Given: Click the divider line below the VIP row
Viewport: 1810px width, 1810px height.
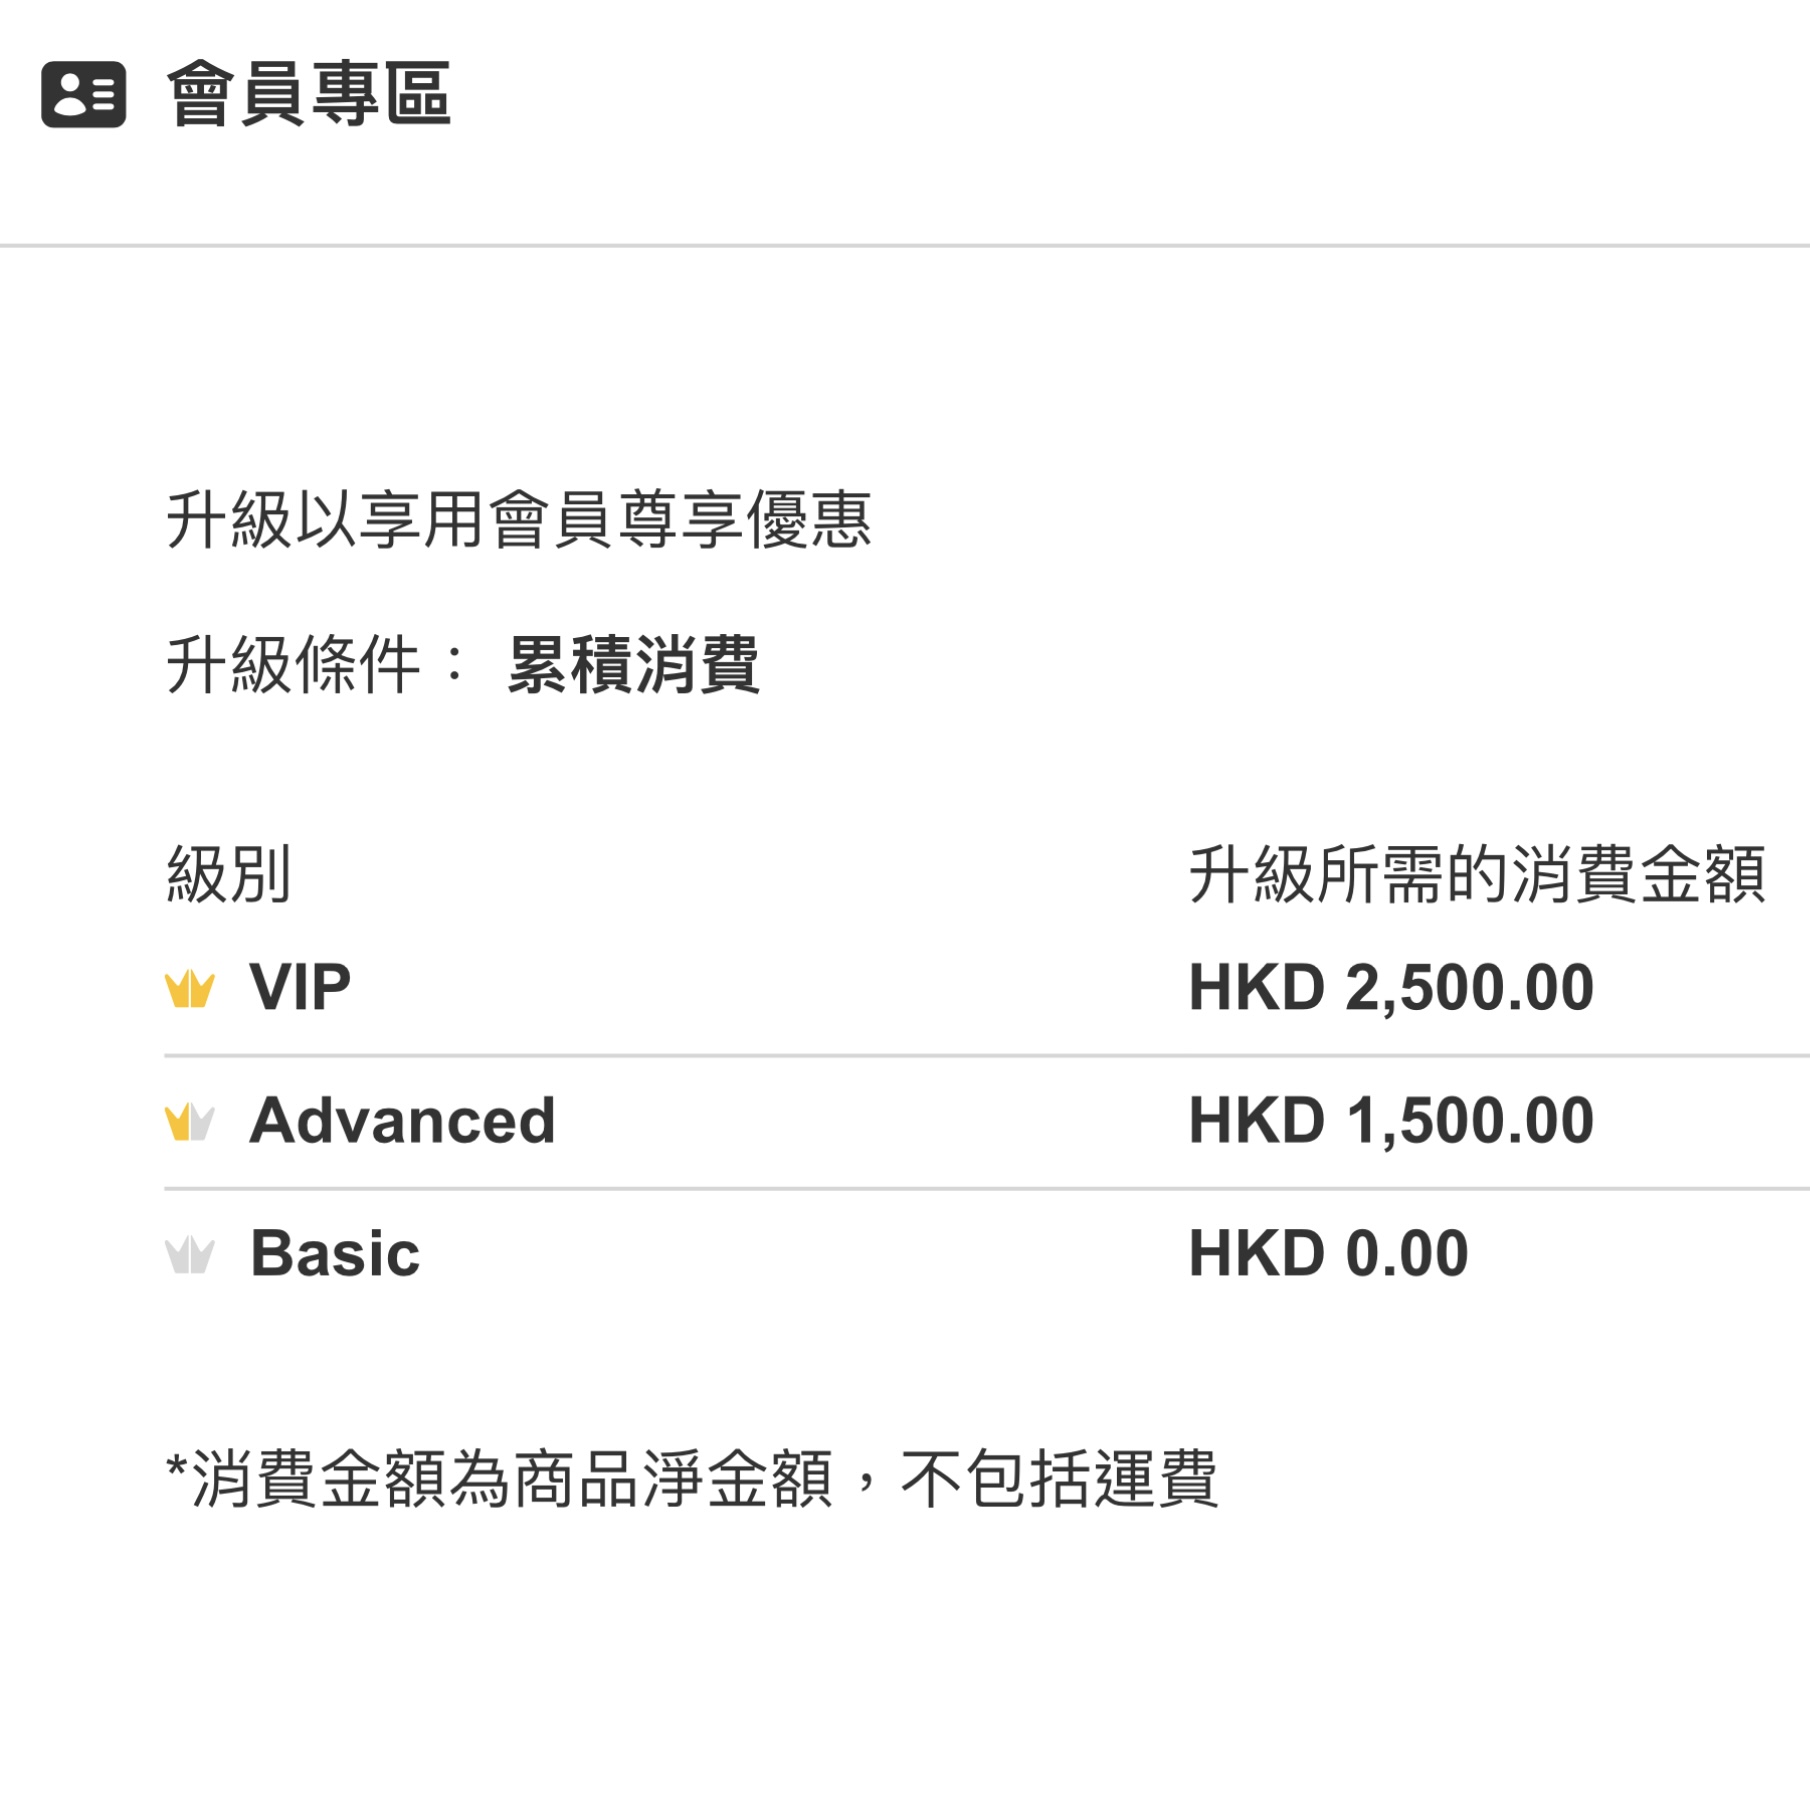Looking at the screenshot, I should pos(987,1056).
